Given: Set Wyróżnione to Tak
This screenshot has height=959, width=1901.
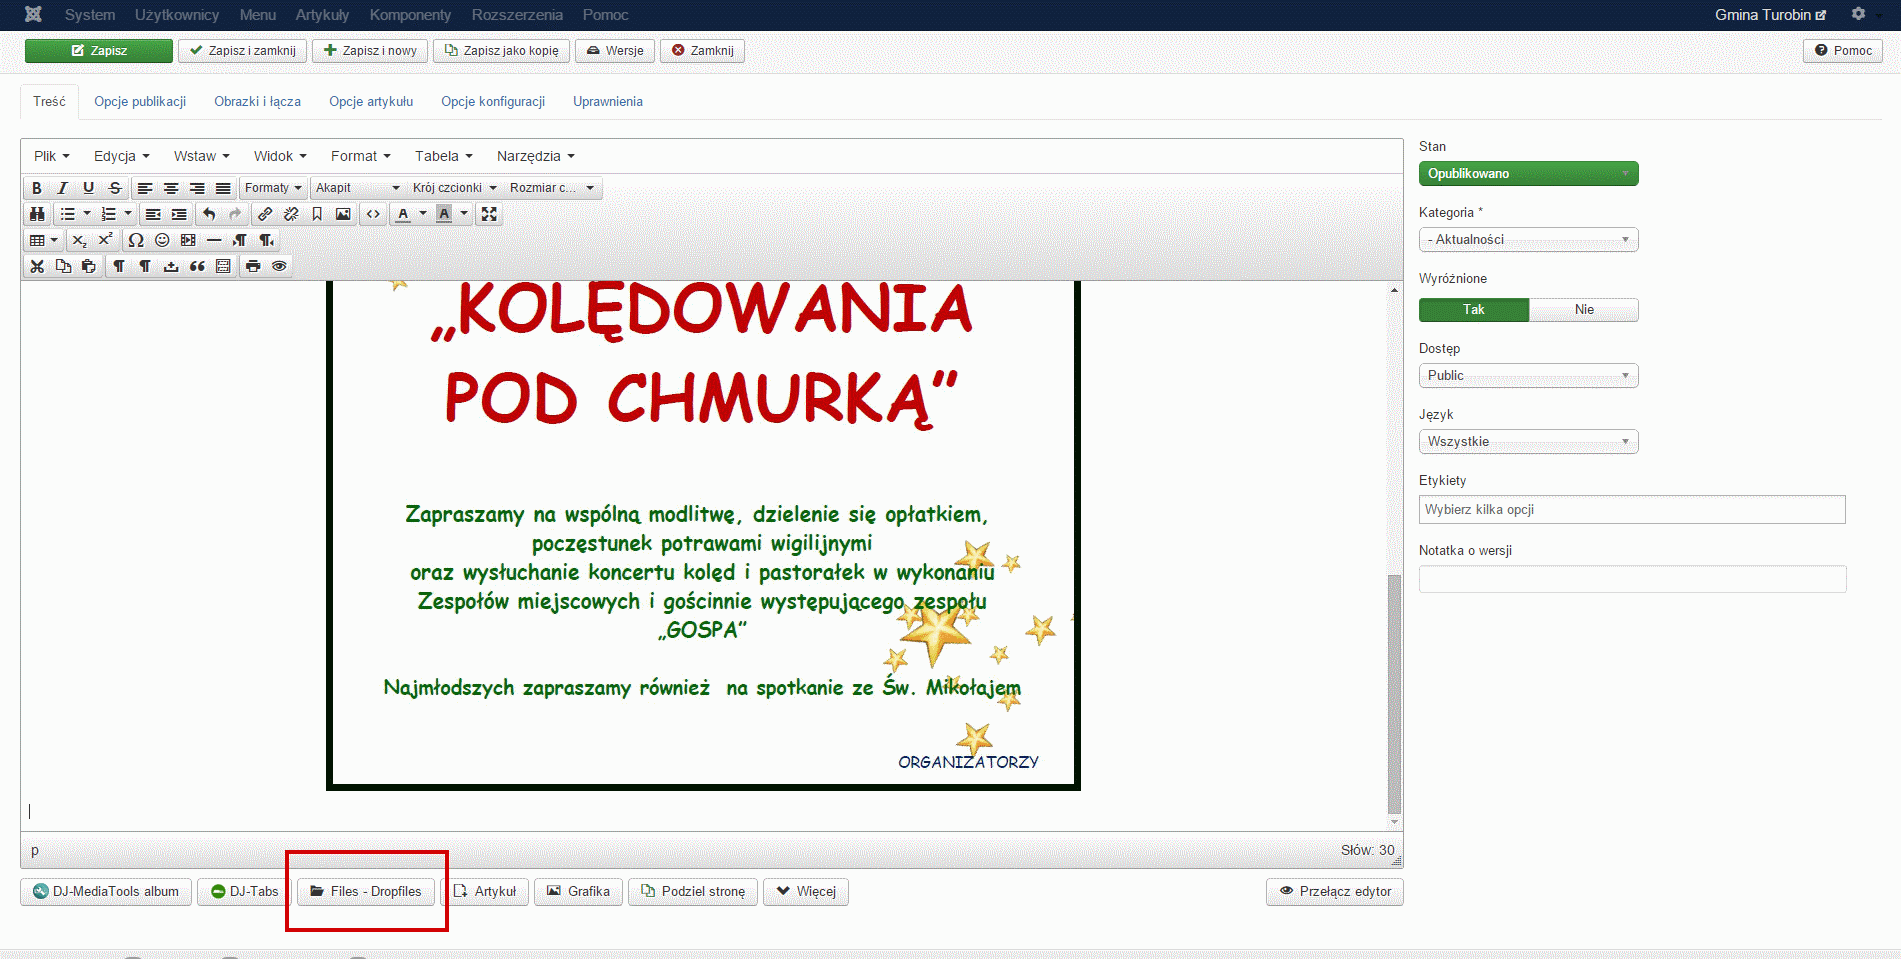Looking at the screenshot, I should pyautogui.click(x=1473, y=310).
